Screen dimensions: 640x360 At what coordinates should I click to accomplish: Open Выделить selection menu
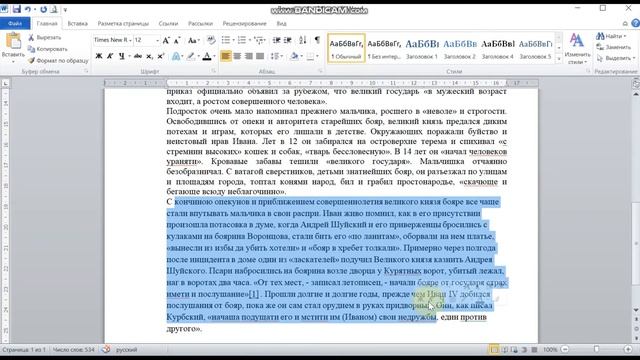tap(616, 58)
